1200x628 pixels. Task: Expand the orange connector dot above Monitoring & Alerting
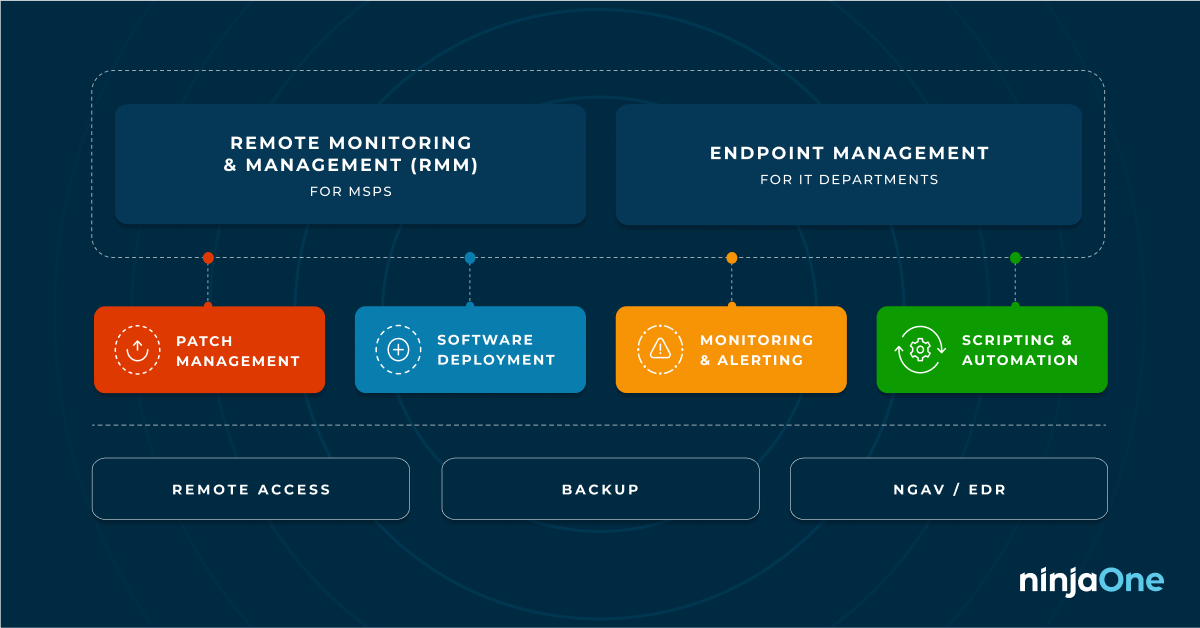tap(732, 257)
